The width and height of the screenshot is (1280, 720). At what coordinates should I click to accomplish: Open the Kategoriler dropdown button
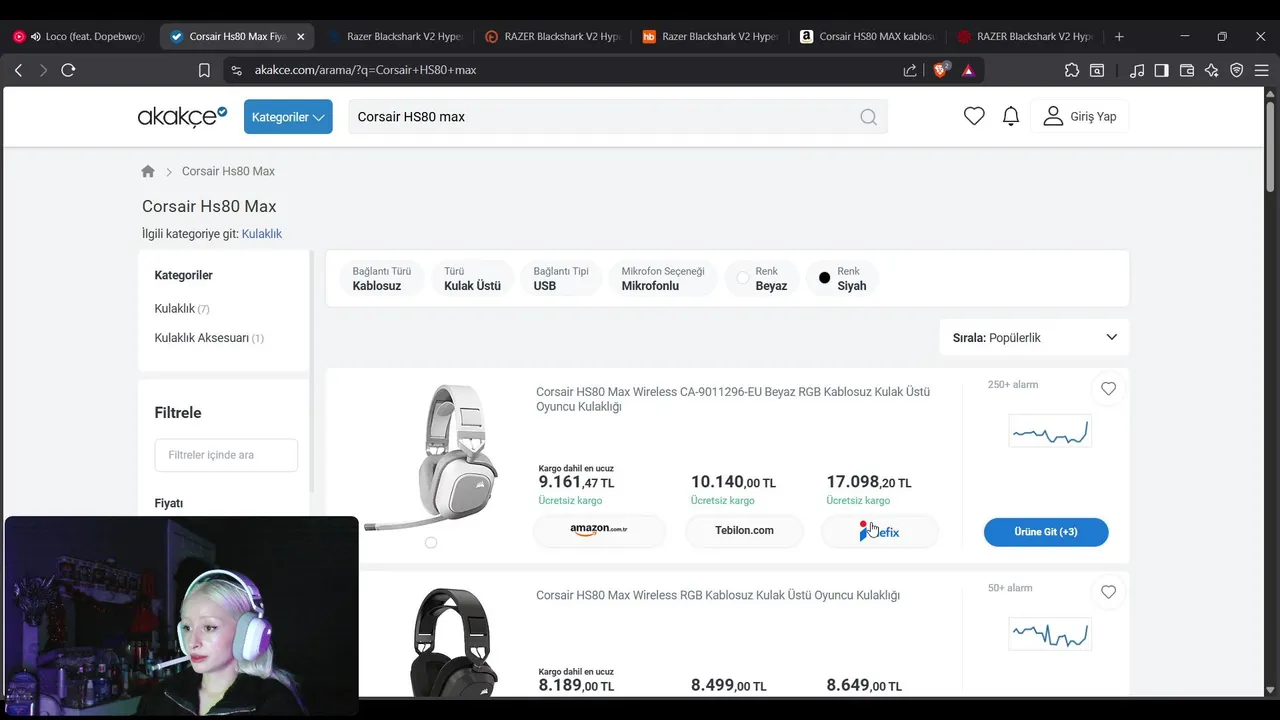(288, 117)
